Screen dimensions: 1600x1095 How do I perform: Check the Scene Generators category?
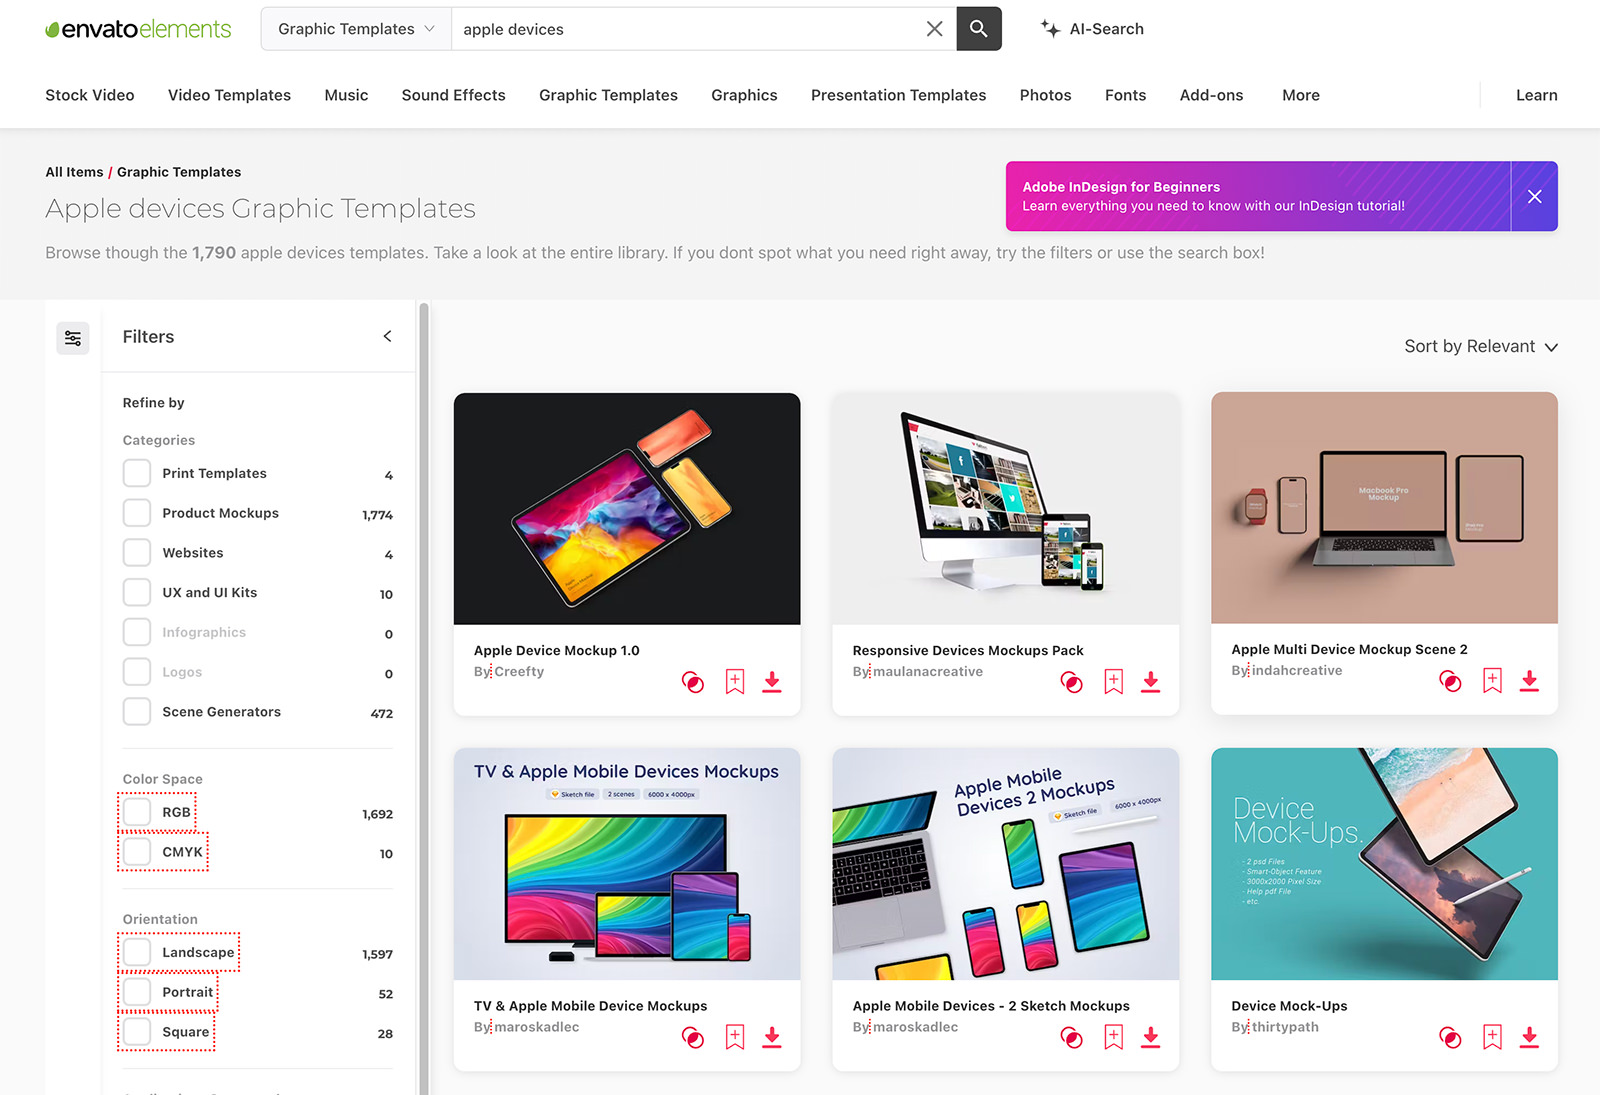pos(137,712)
